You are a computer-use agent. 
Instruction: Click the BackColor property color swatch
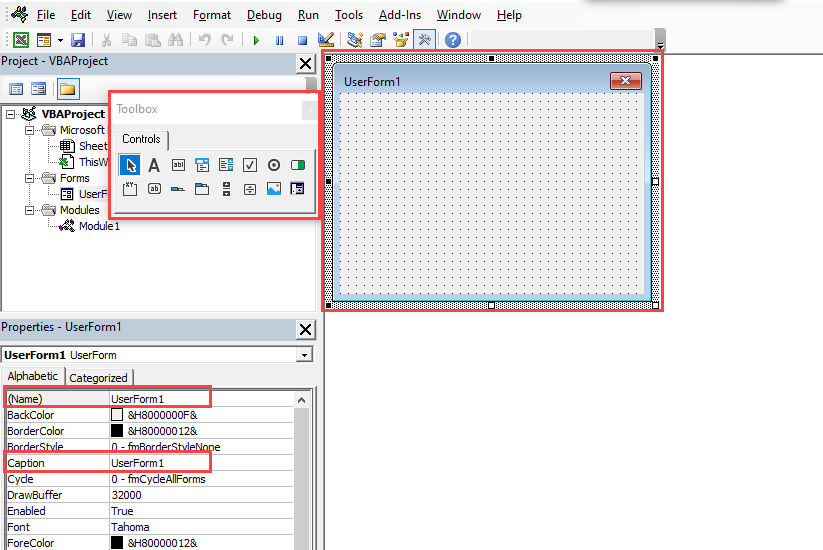[x=117, y=415]
